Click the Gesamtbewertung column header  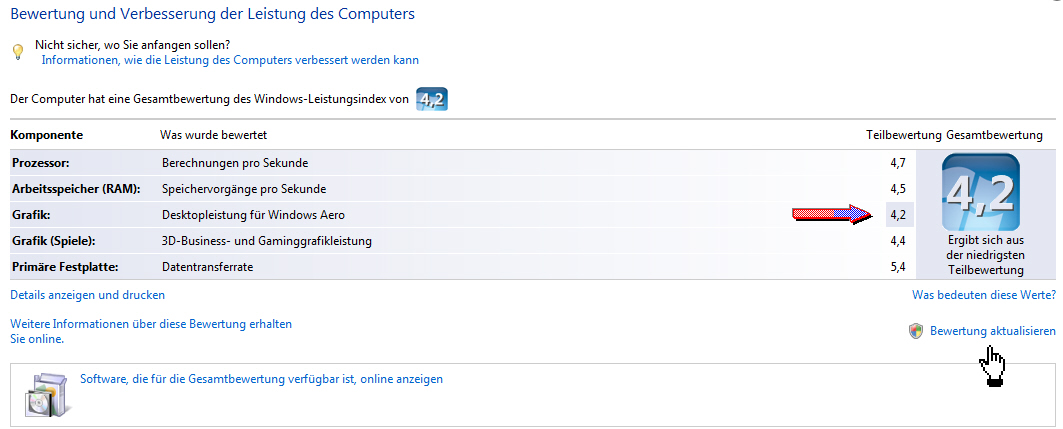click(994, 135)
